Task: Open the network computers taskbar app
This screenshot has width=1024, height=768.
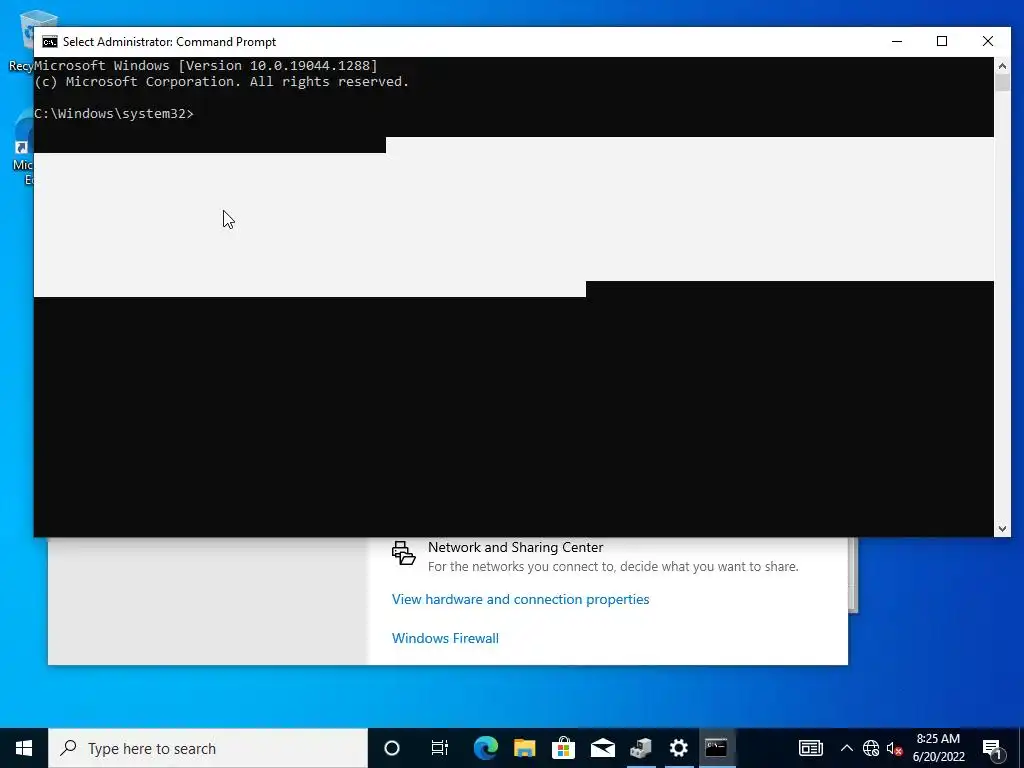Action: 641,748
